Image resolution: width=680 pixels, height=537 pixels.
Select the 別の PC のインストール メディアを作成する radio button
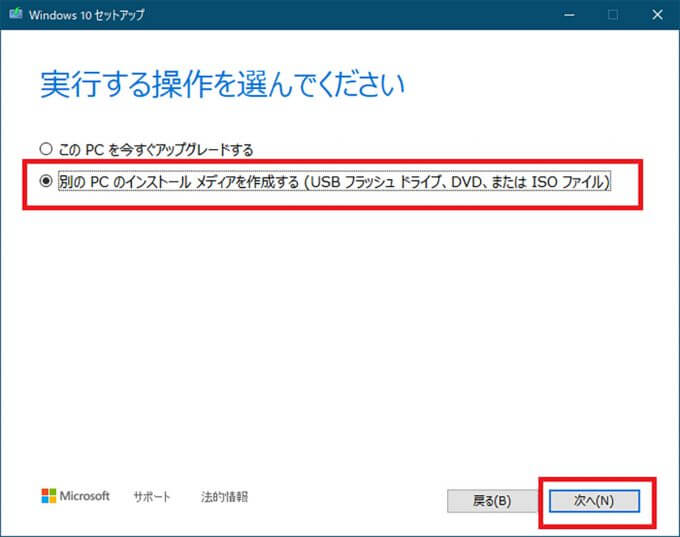46,180
